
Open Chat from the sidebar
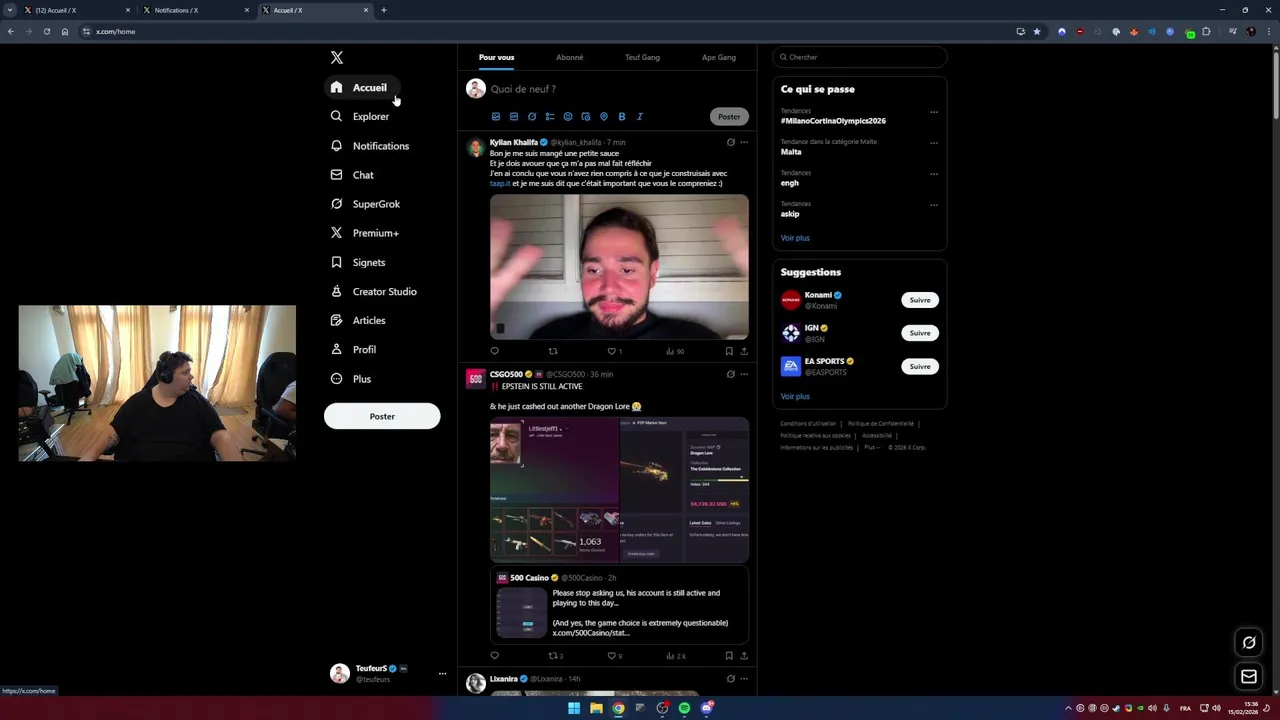click(352, 175)
